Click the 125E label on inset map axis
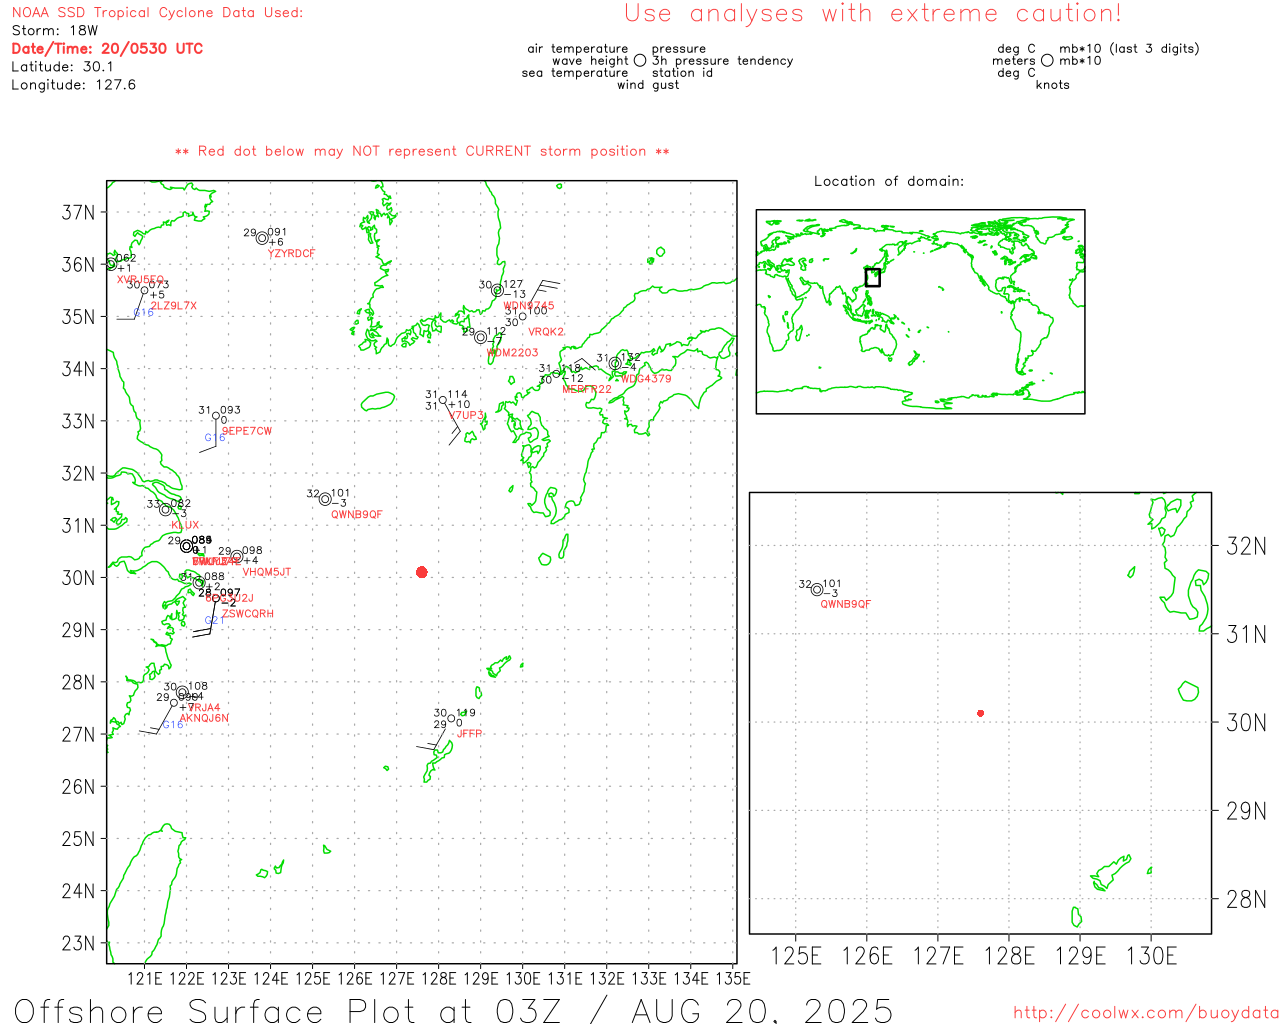Image resolution: width=1280 pixels, height=1024 pixels. pyautogui.click(x=796, y=956)
